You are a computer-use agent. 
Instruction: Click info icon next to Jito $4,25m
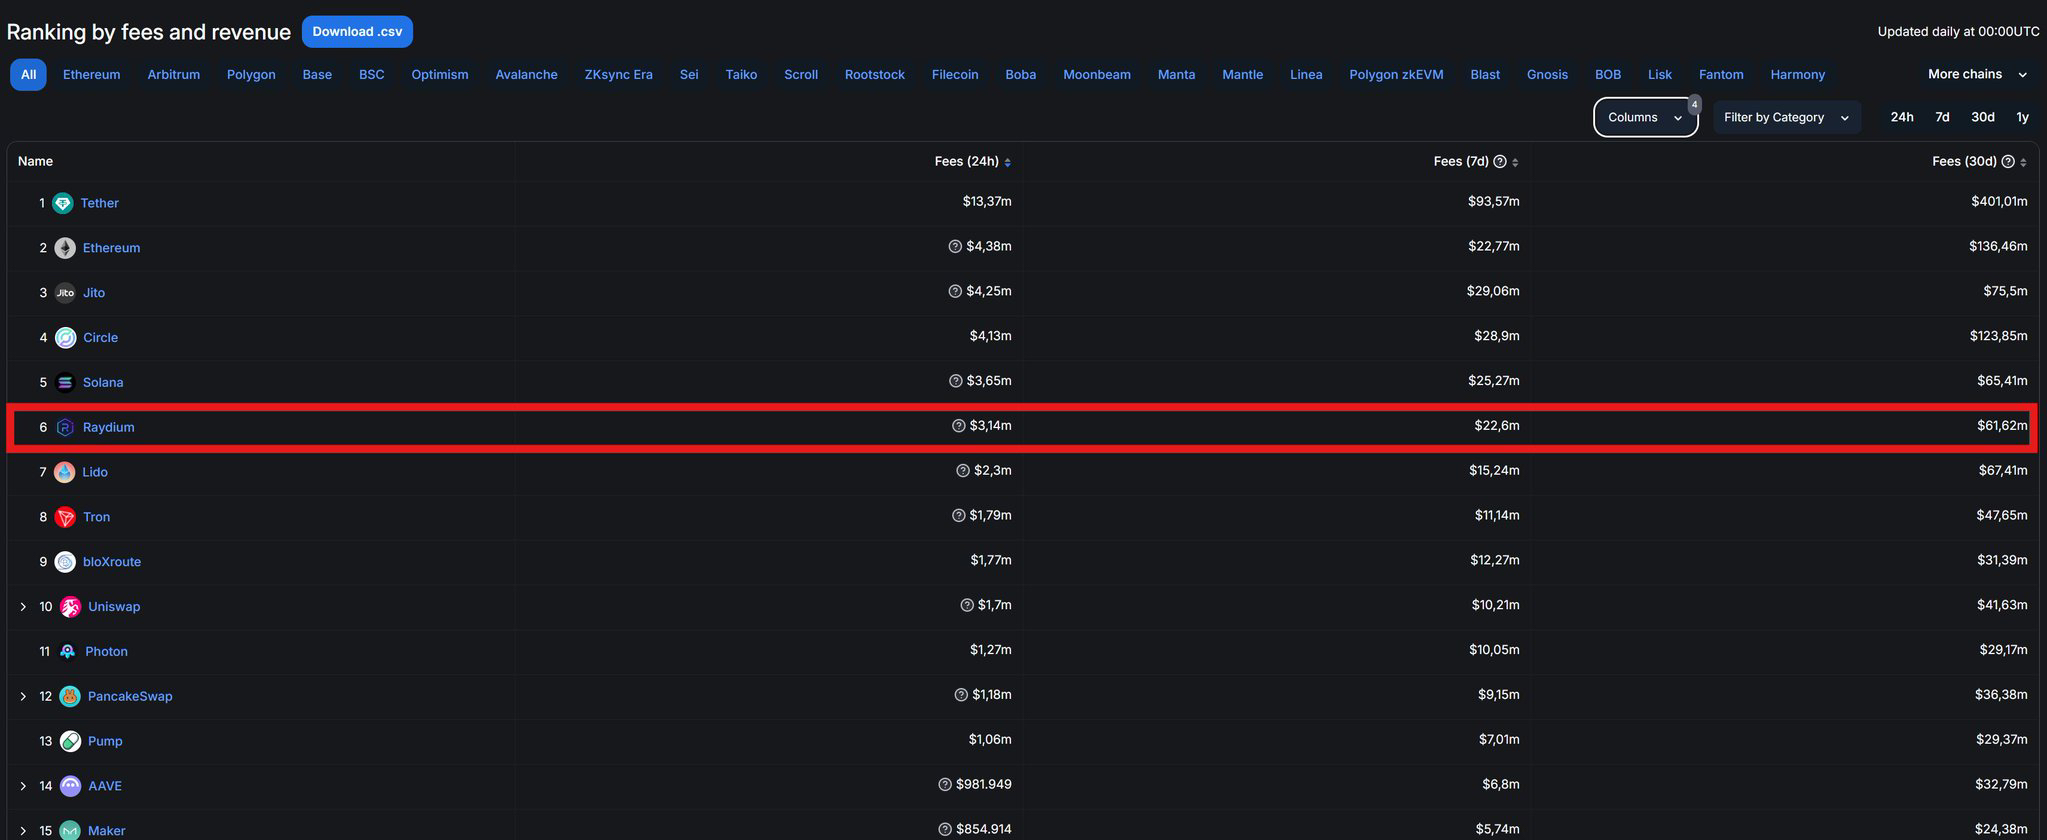click(955, 291)
